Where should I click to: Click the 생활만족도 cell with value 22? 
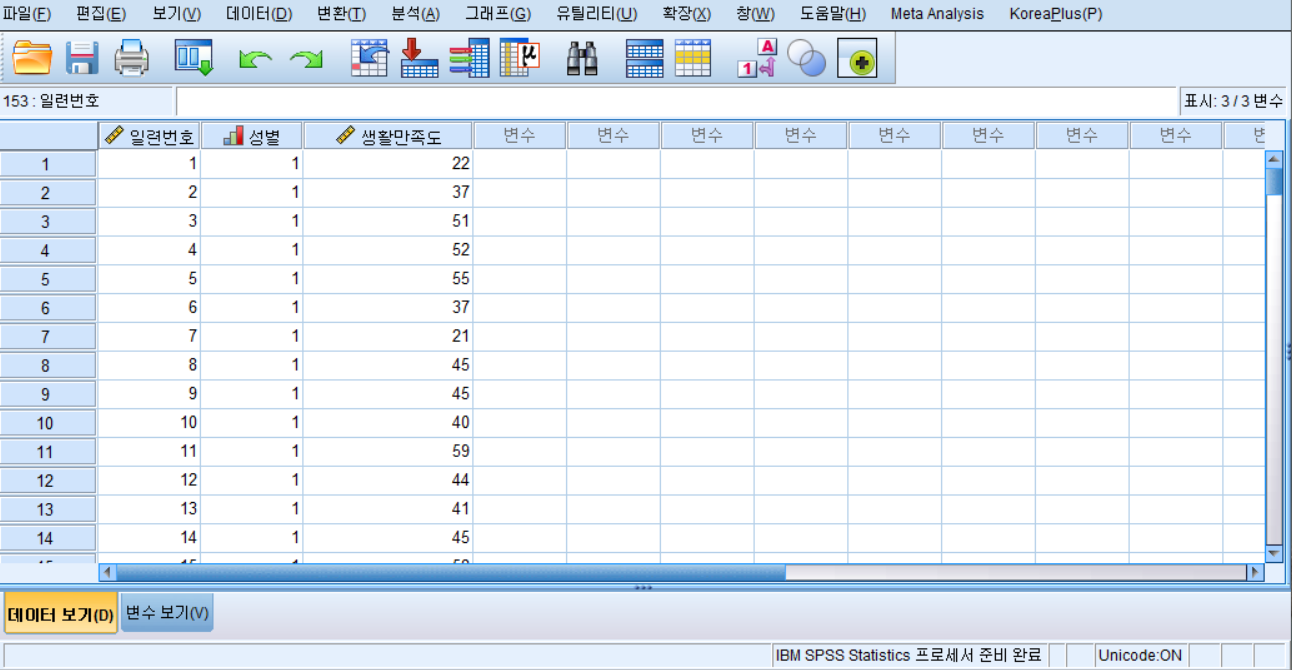pos(388,164)
